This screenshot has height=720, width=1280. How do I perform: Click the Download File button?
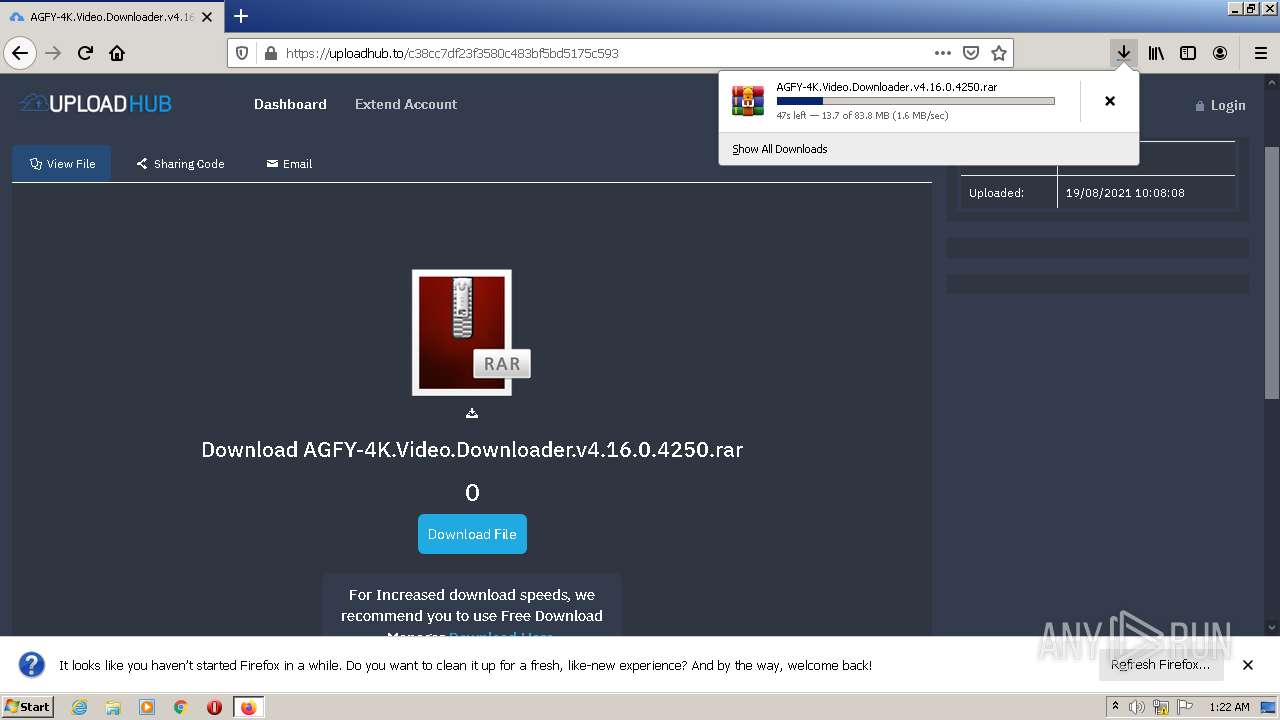click(472, 534)
